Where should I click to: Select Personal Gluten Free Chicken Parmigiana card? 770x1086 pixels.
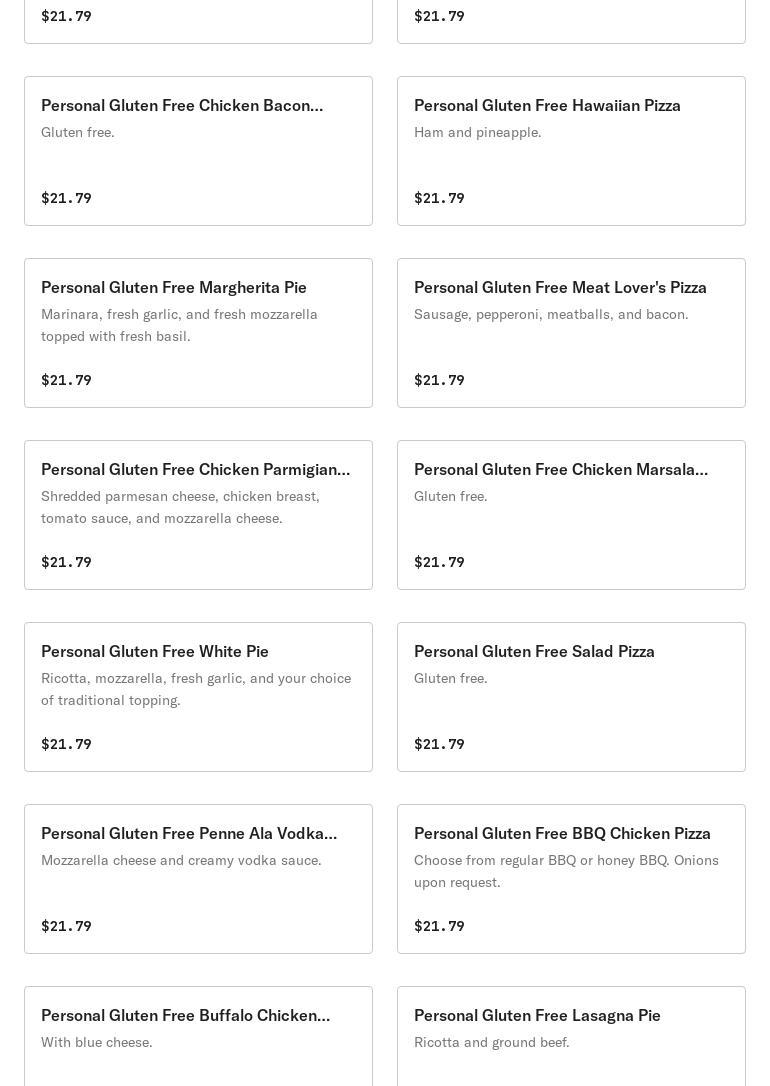pos(198,515)
